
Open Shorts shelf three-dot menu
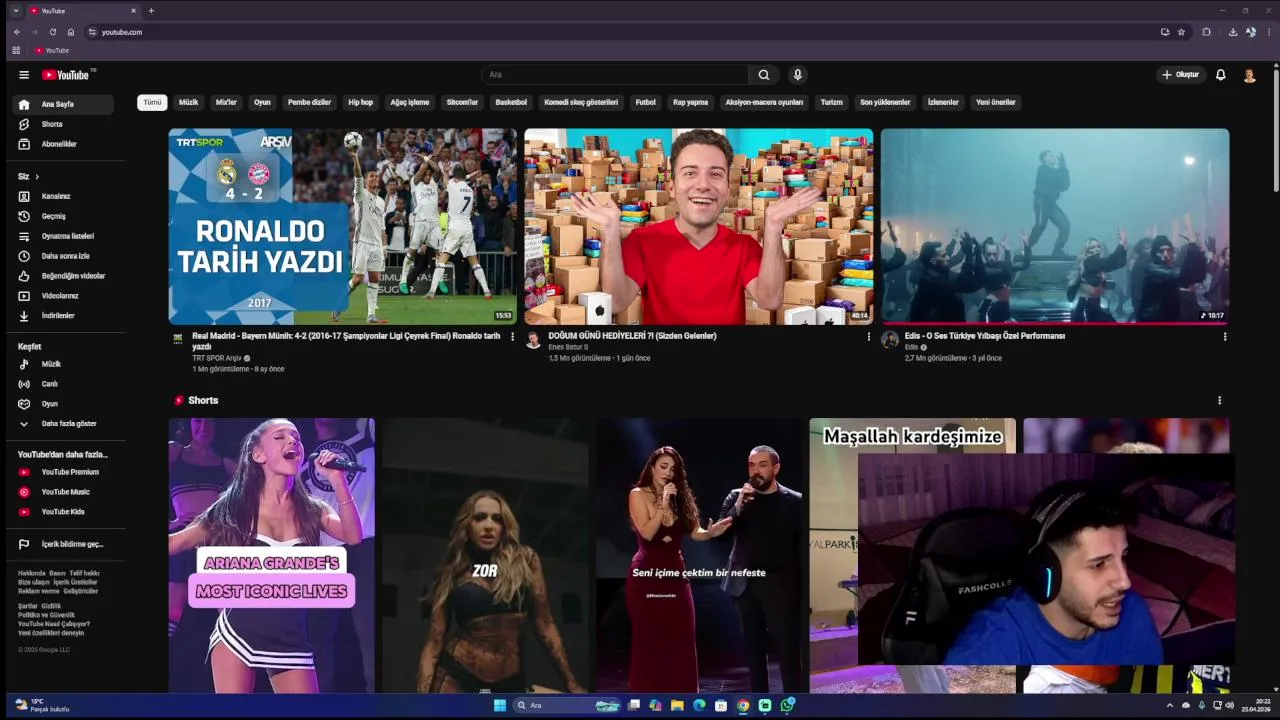pyautogui.click(x=1219, y=400)
